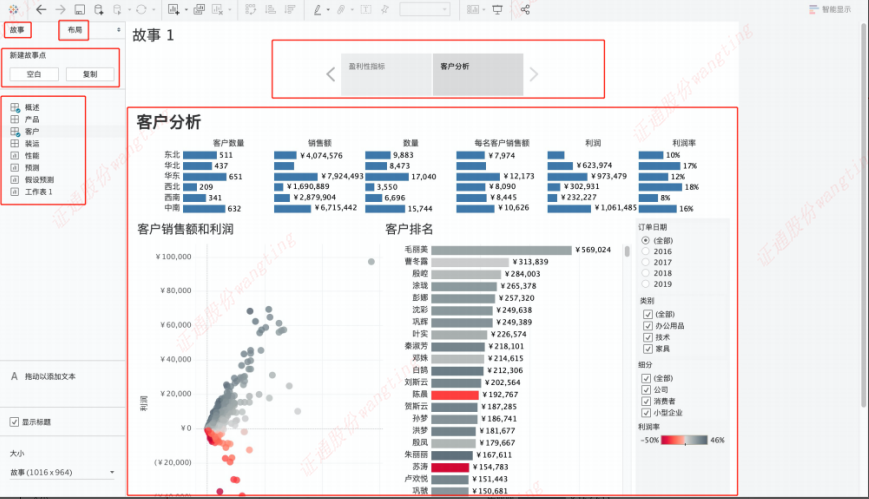Click the 利润率 color range slider
Screen dimensions: 869x499
(x=684, y=440)
